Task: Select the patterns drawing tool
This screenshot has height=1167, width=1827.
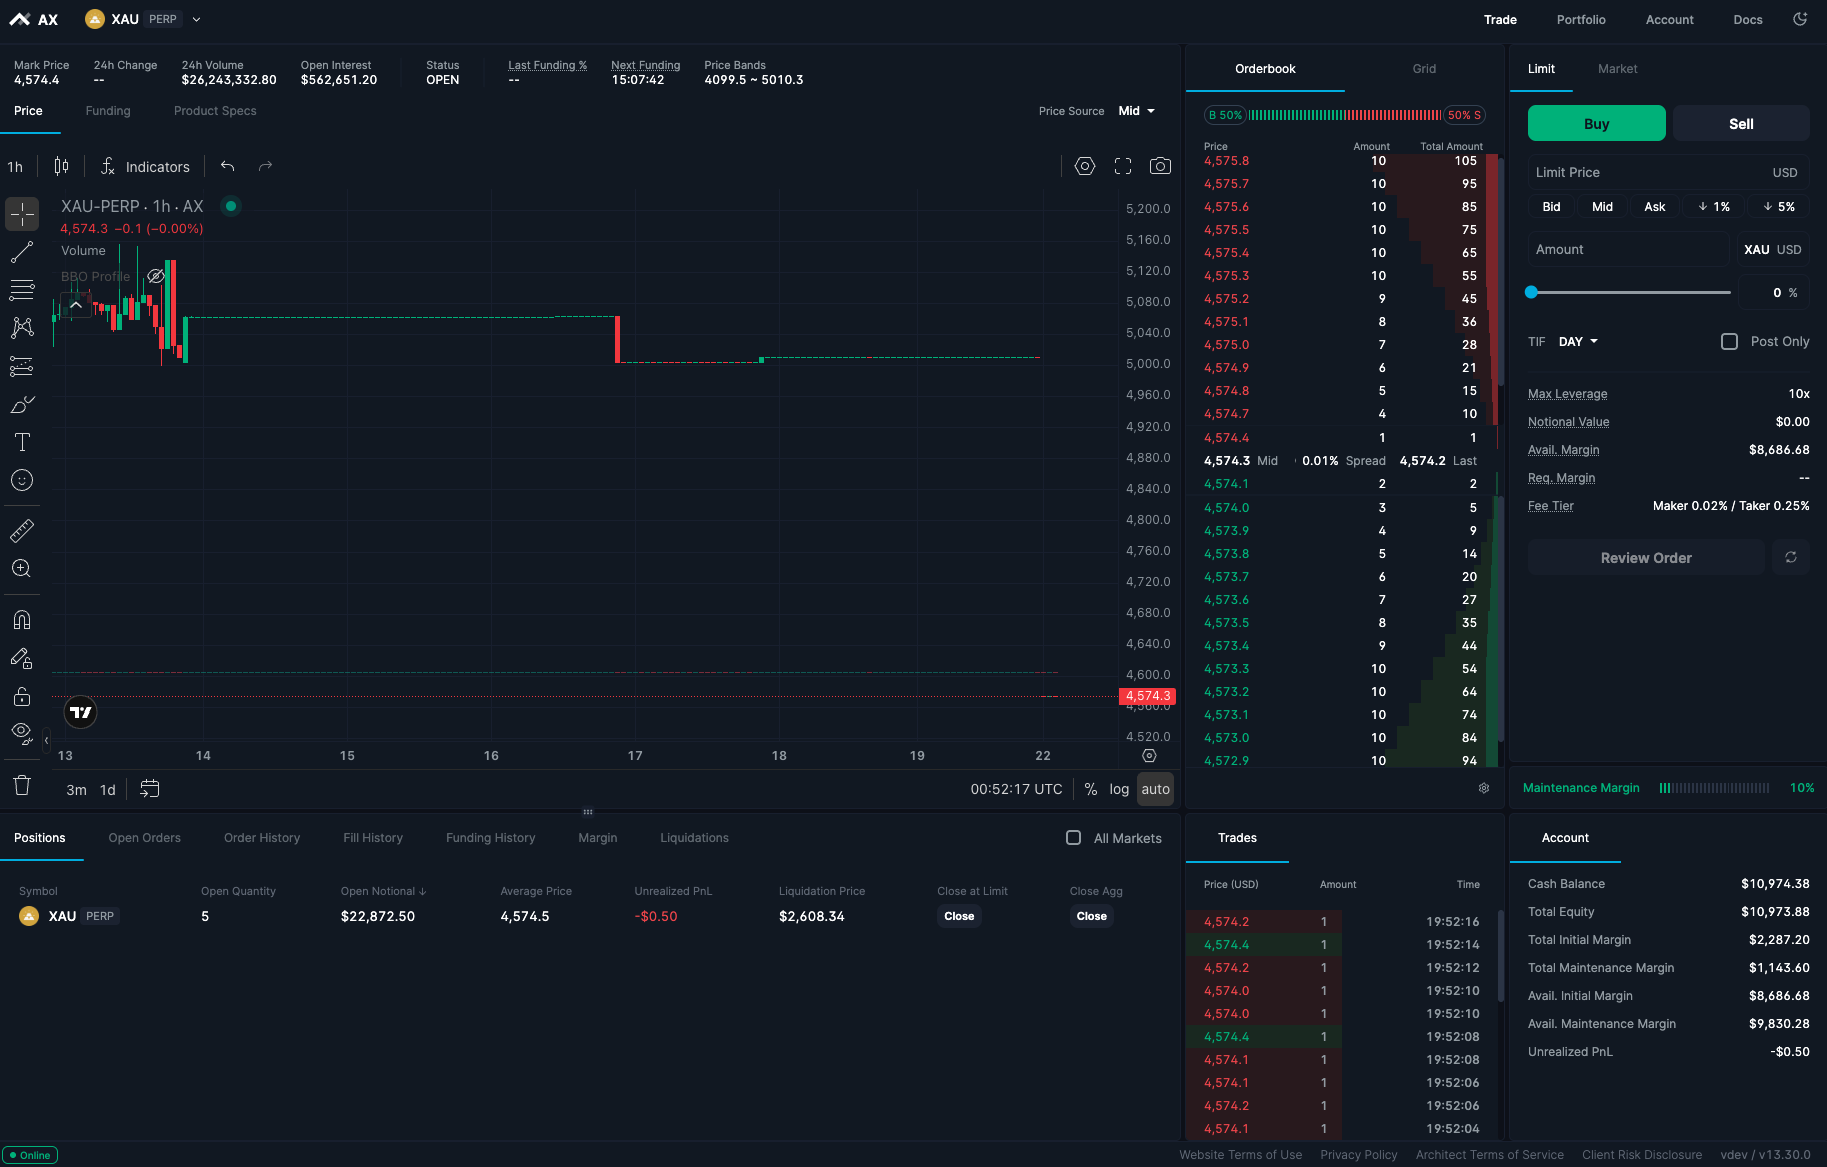Action: 22,328
